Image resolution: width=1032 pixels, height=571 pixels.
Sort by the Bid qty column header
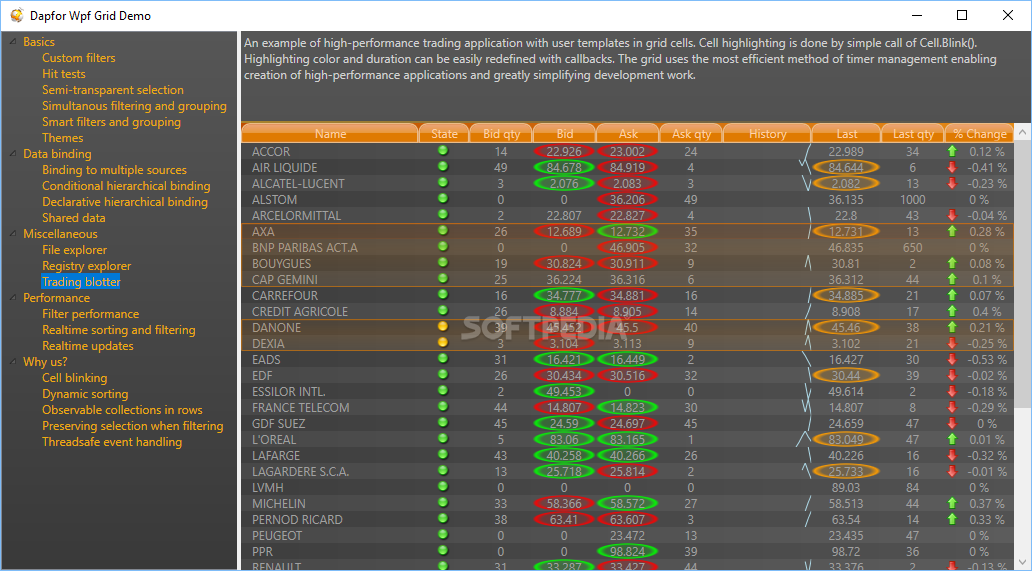(x=502, y=134)
